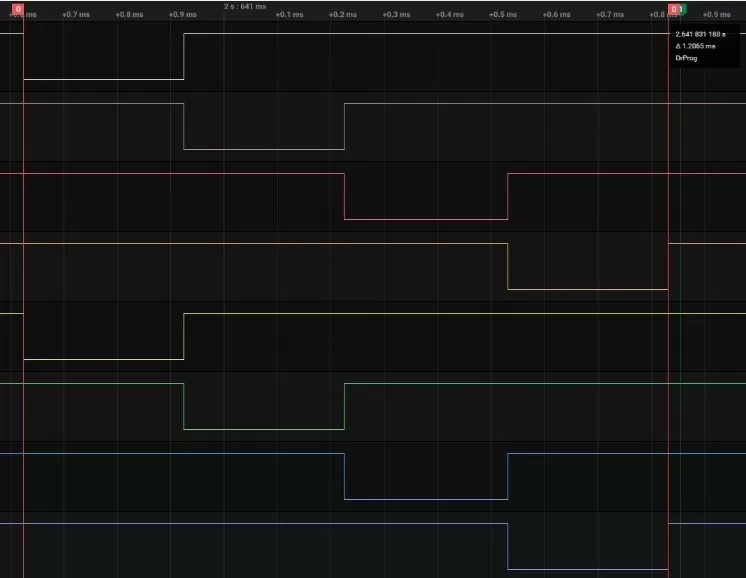Click the low pulse on bottom channel trace
This screenshot has height=578, width=746.
[x=588, y=568]
